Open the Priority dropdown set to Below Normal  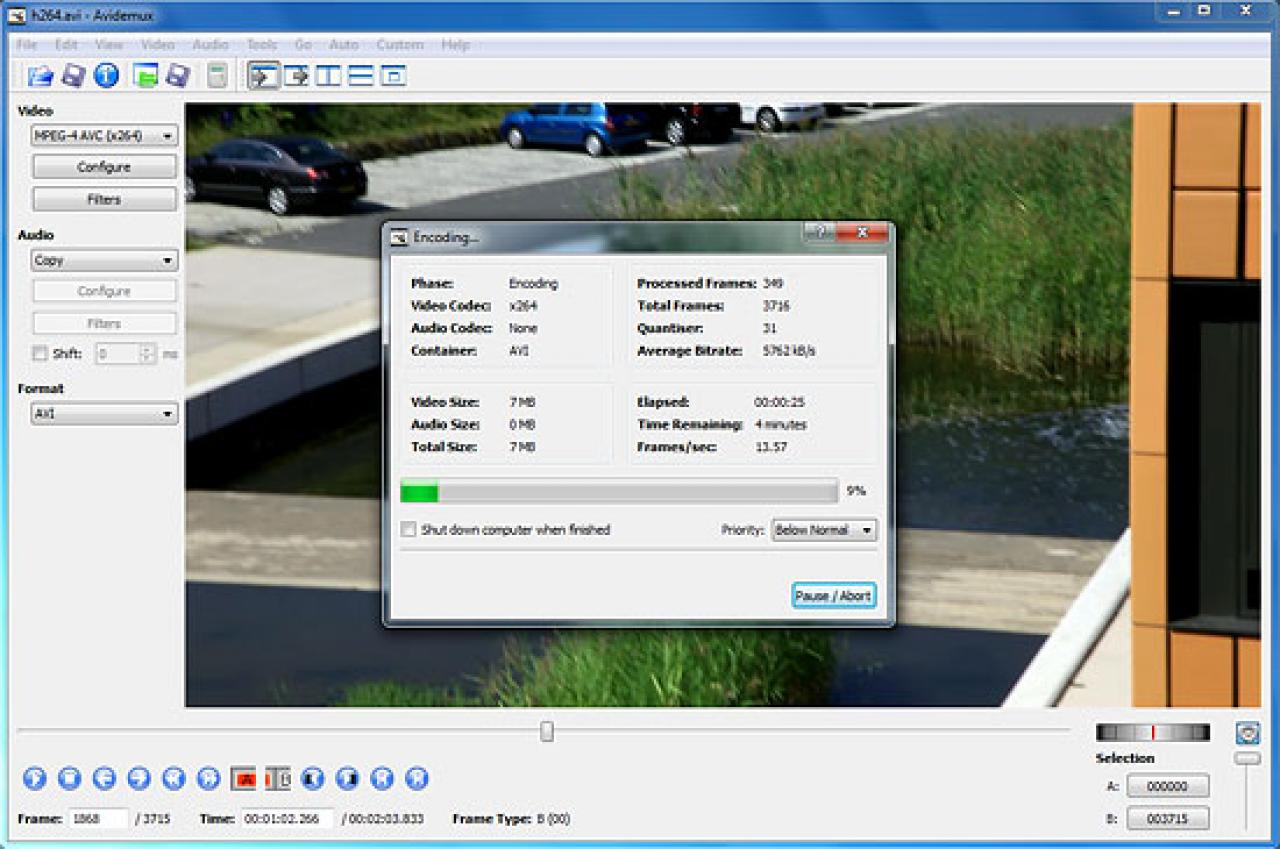tap(825, 530)
